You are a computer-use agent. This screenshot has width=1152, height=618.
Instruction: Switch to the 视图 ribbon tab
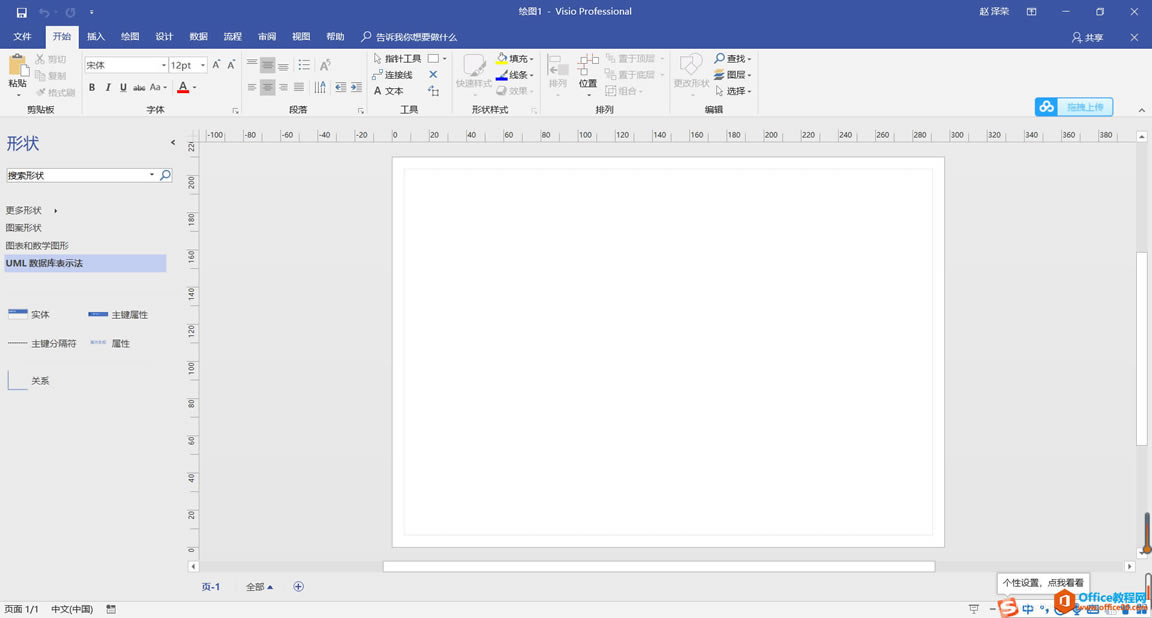[x=300, y=36]
